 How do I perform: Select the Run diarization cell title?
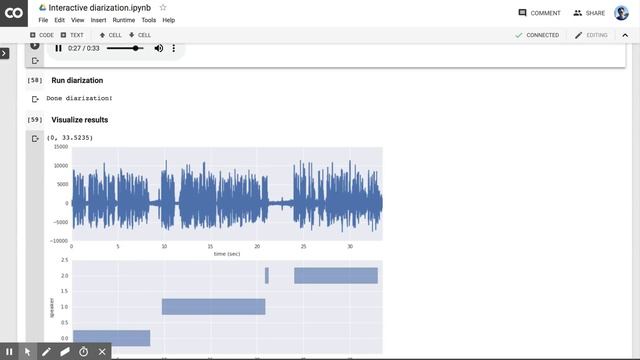pos(77,80)
